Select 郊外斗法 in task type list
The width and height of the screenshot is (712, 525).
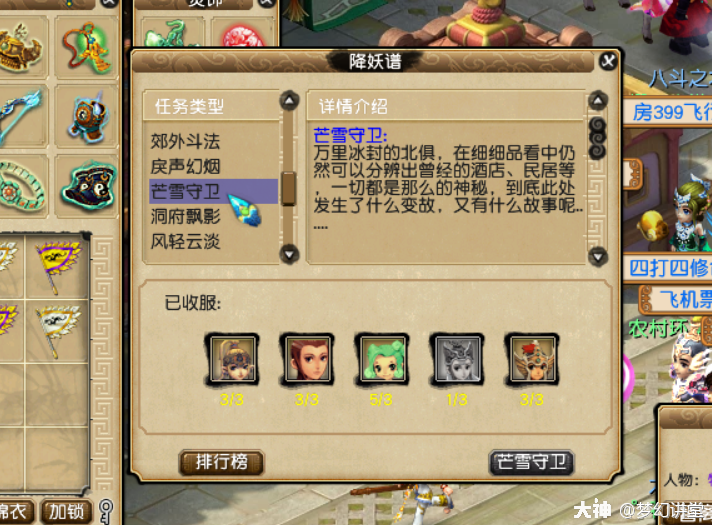pos(185,141)
